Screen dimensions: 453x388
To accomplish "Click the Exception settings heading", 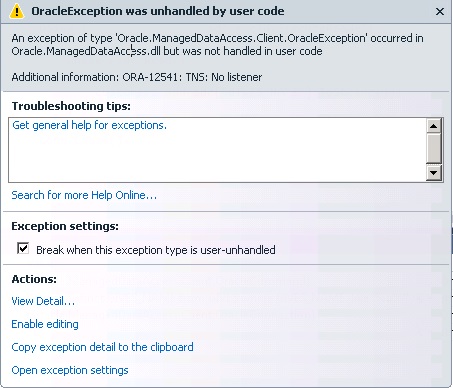I will tap(65, 226).
